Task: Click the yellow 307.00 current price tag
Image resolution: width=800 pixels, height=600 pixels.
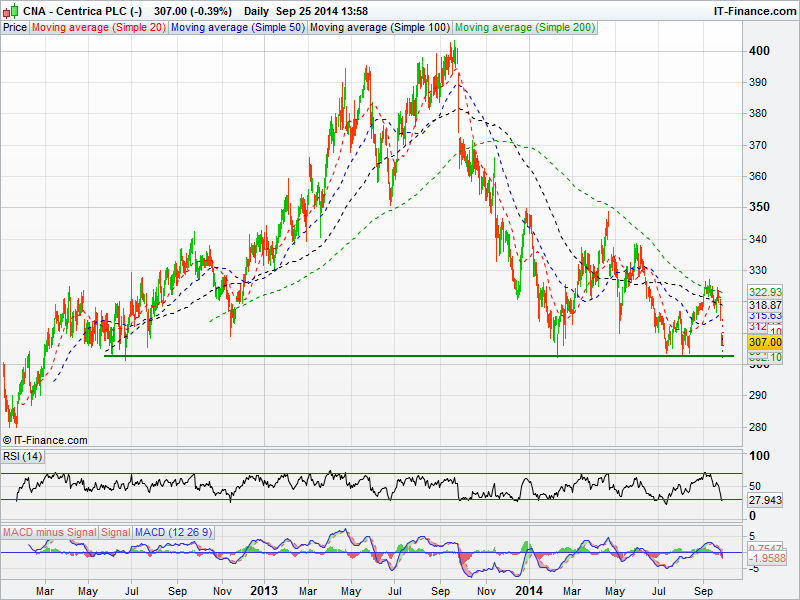Action: pyautogui.click(x=764, y=342)
